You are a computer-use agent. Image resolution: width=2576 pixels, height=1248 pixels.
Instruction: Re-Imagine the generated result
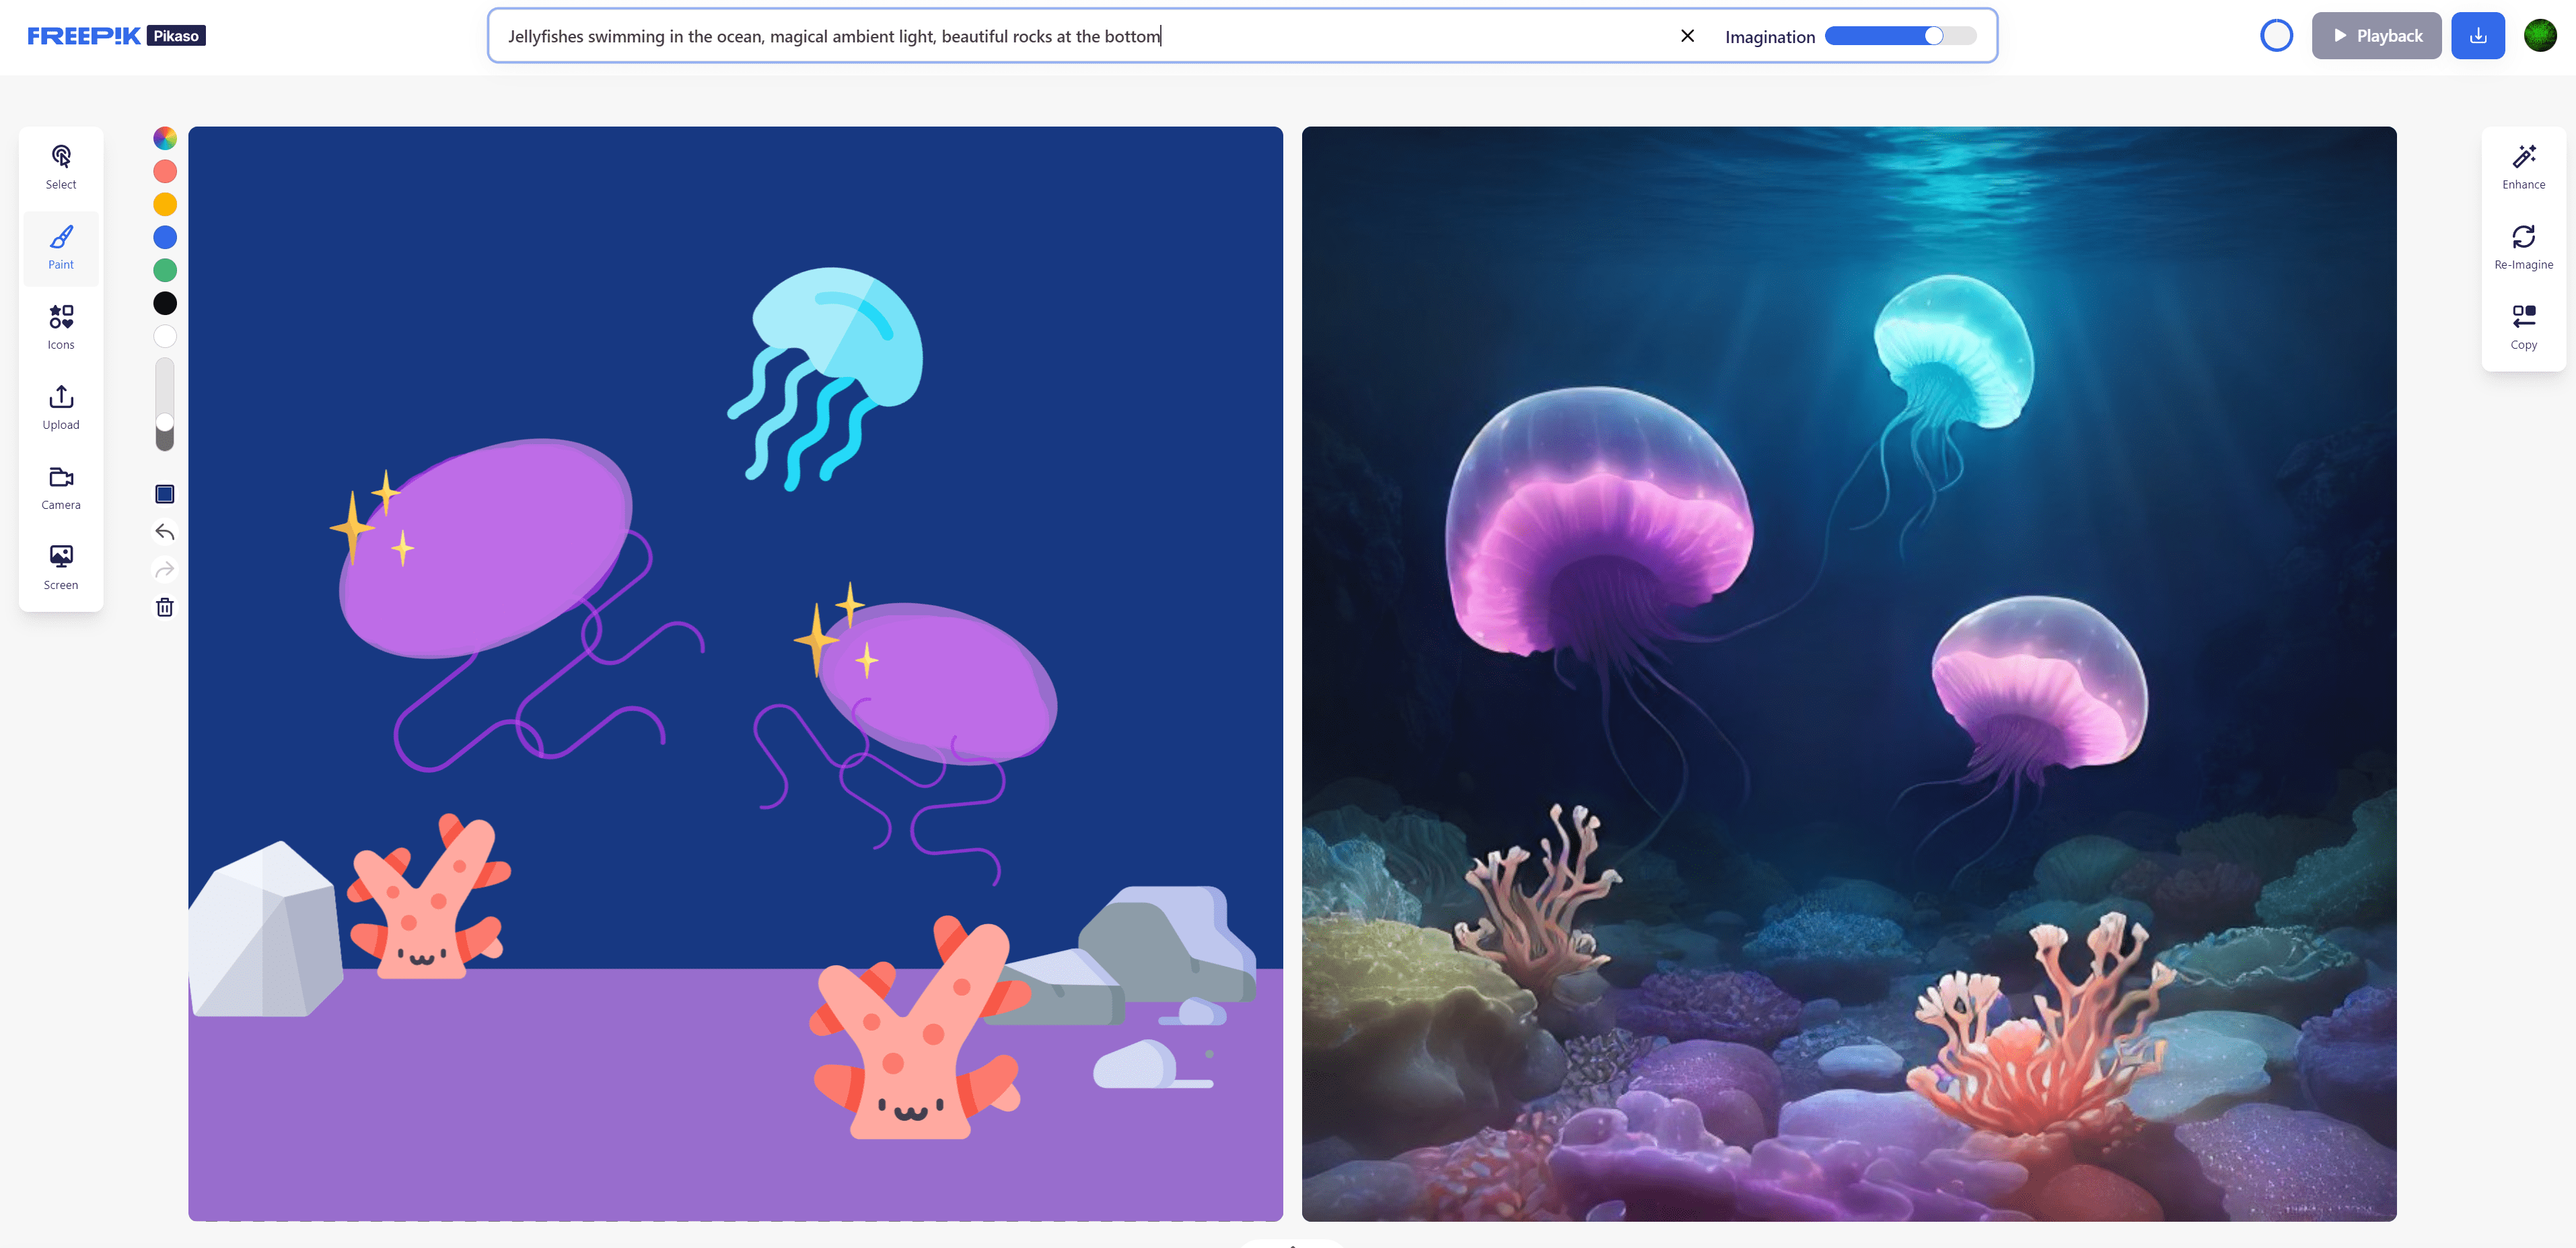coord(2523,247)
